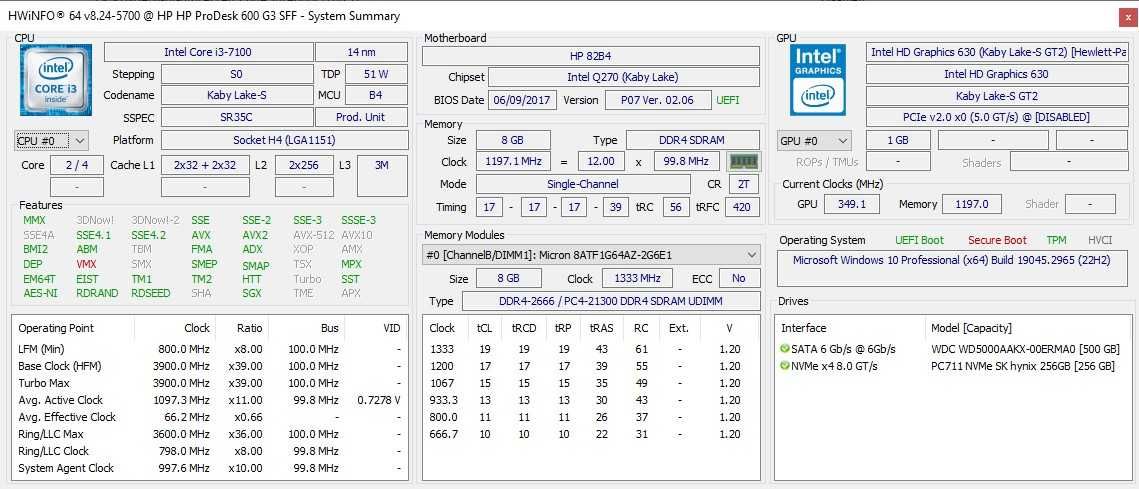This screenshot has height=489, width=1139.
Task: Click the Windows 10 Professional OS field
Action: point(954,268)
